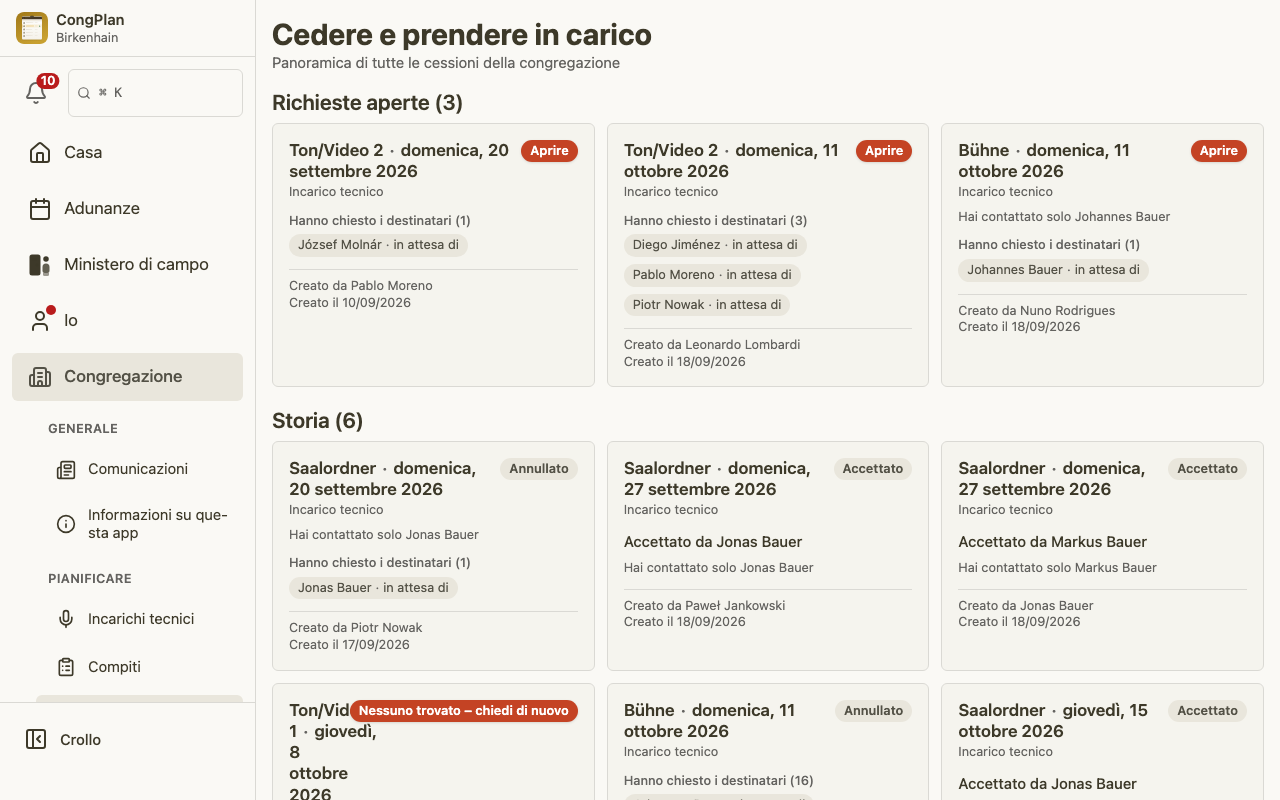Click József Molnár recipient chip
The image size is (1280, 800).
pyautogui.click(x=378, y=245)
